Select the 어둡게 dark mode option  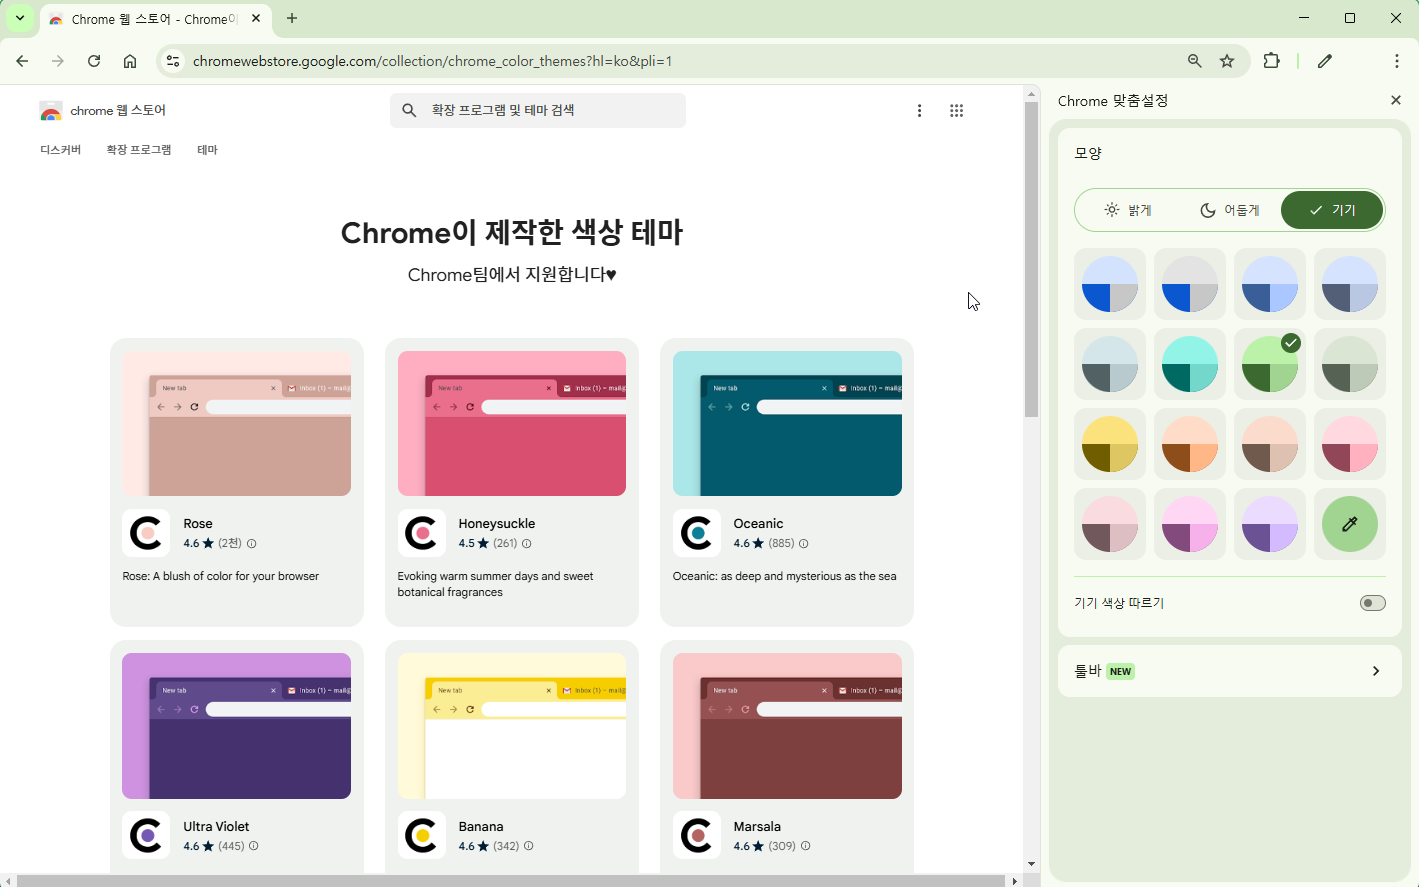pyautogui.click(x=1230, y=210)
